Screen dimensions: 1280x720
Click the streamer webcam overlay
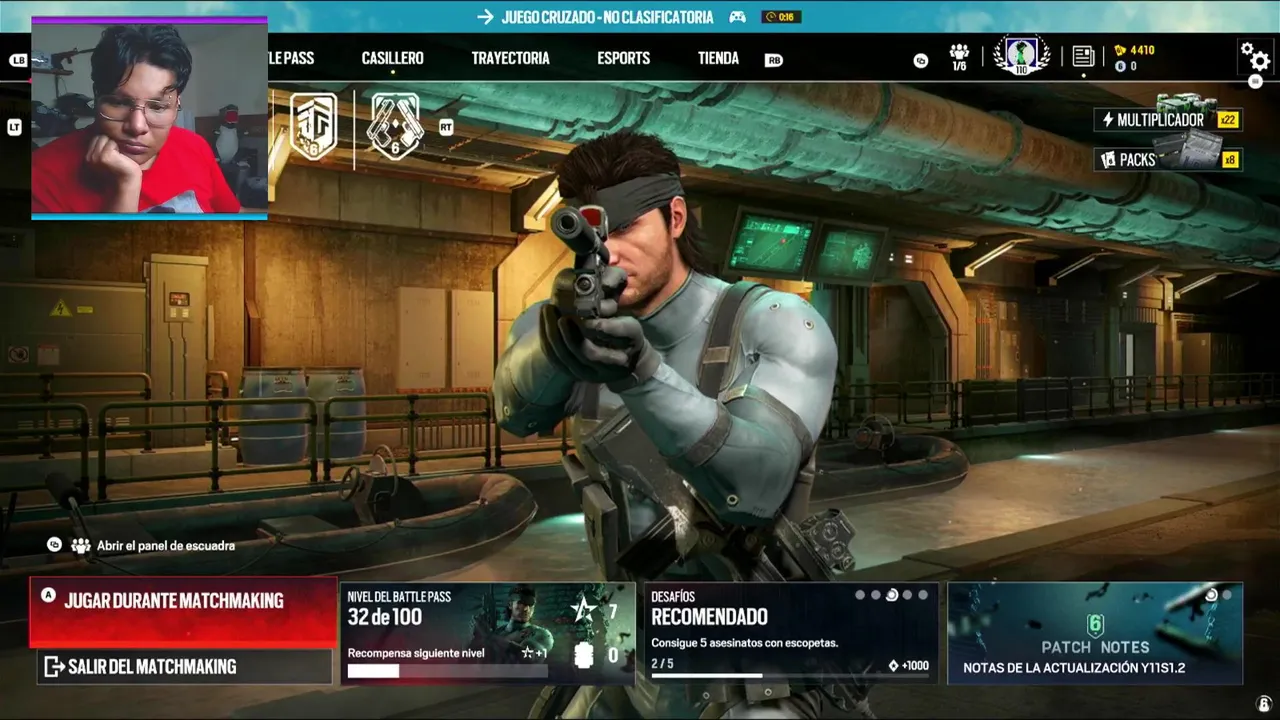coord(149,118)
